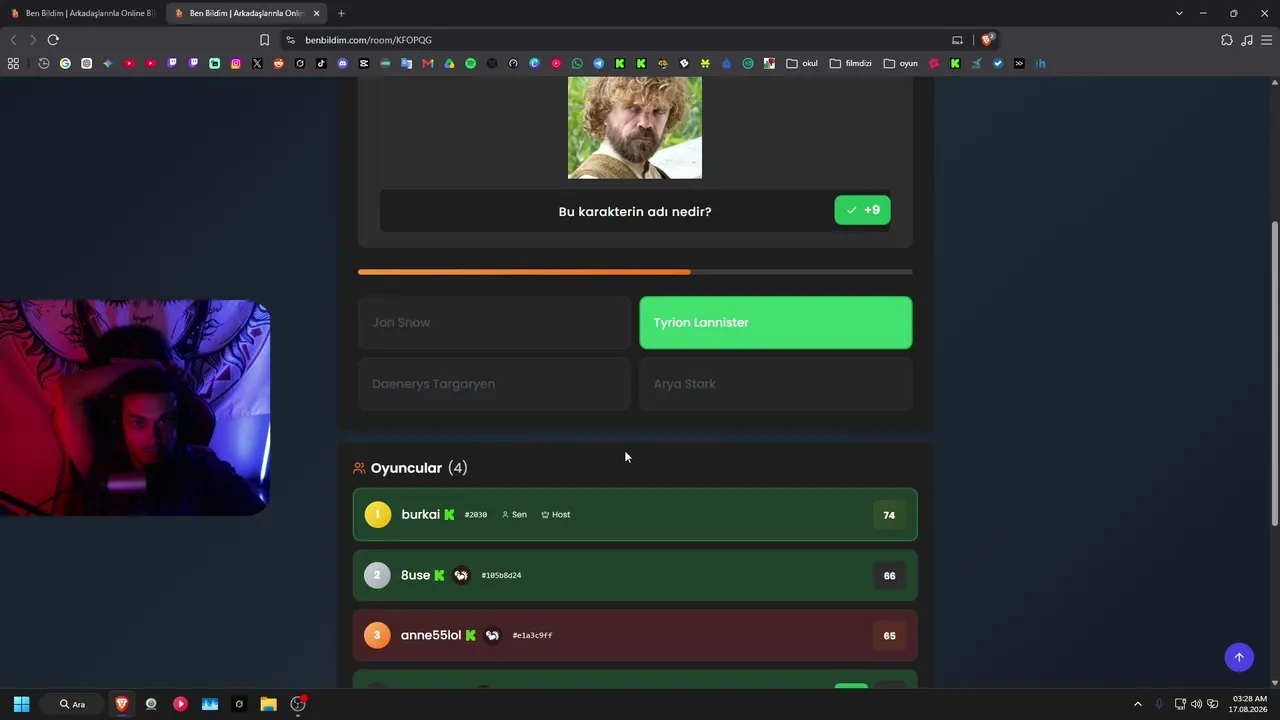Click the scroll-to-top arrow button
This screenshot has height=720, width=1280.
(x=1239, y=657)
